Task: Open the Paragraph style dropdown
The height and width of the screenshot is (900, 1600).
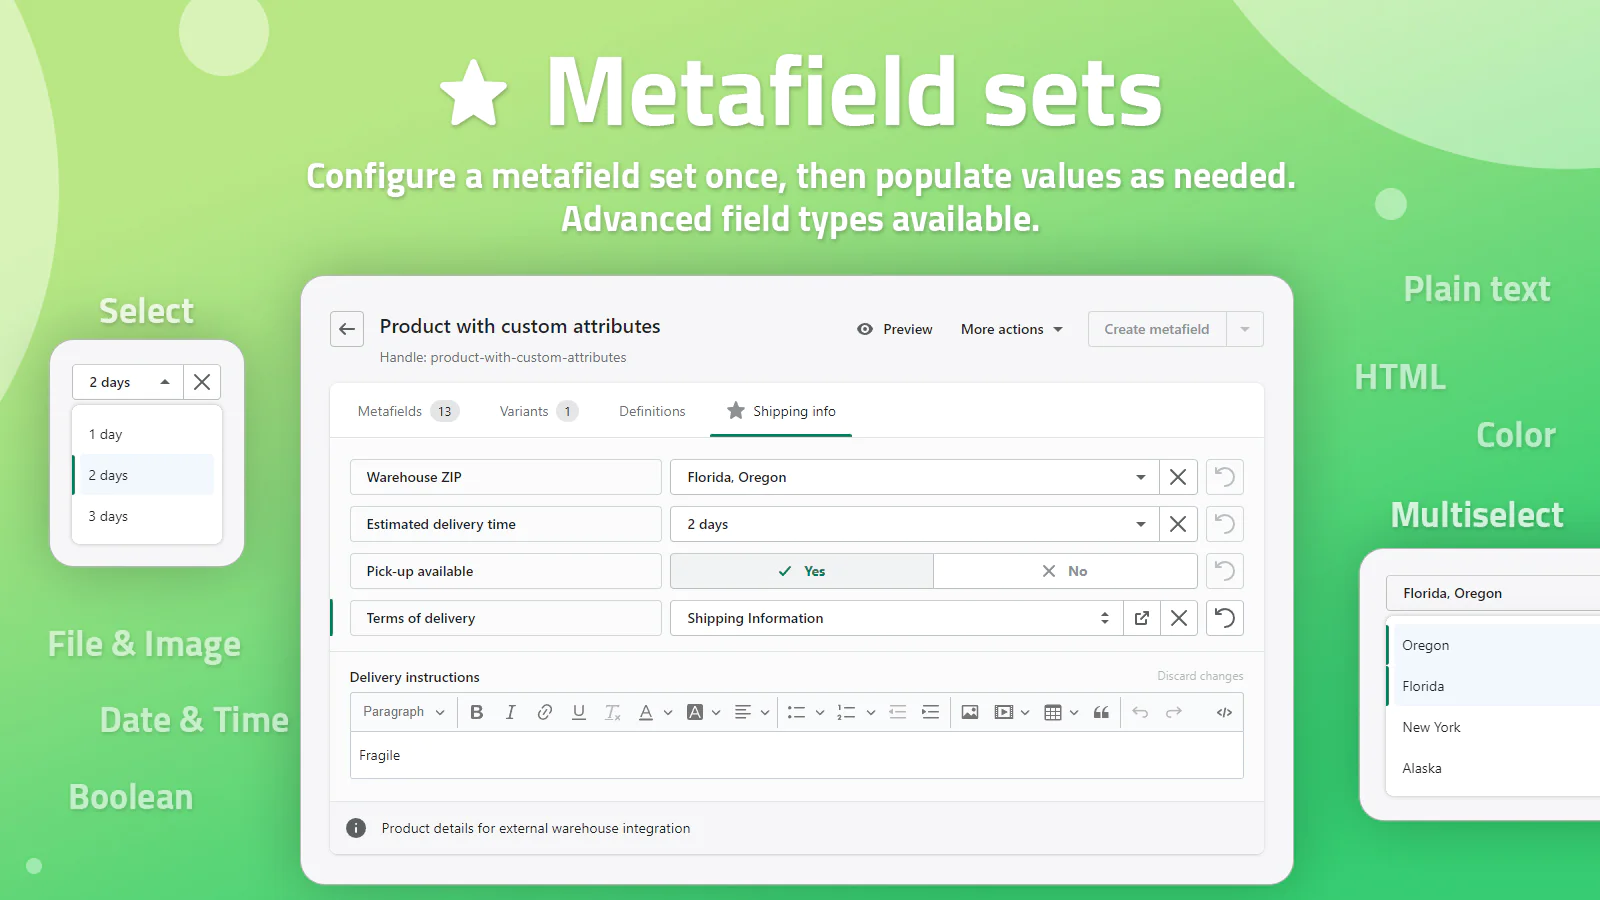Action: click(x=403, y=712)
